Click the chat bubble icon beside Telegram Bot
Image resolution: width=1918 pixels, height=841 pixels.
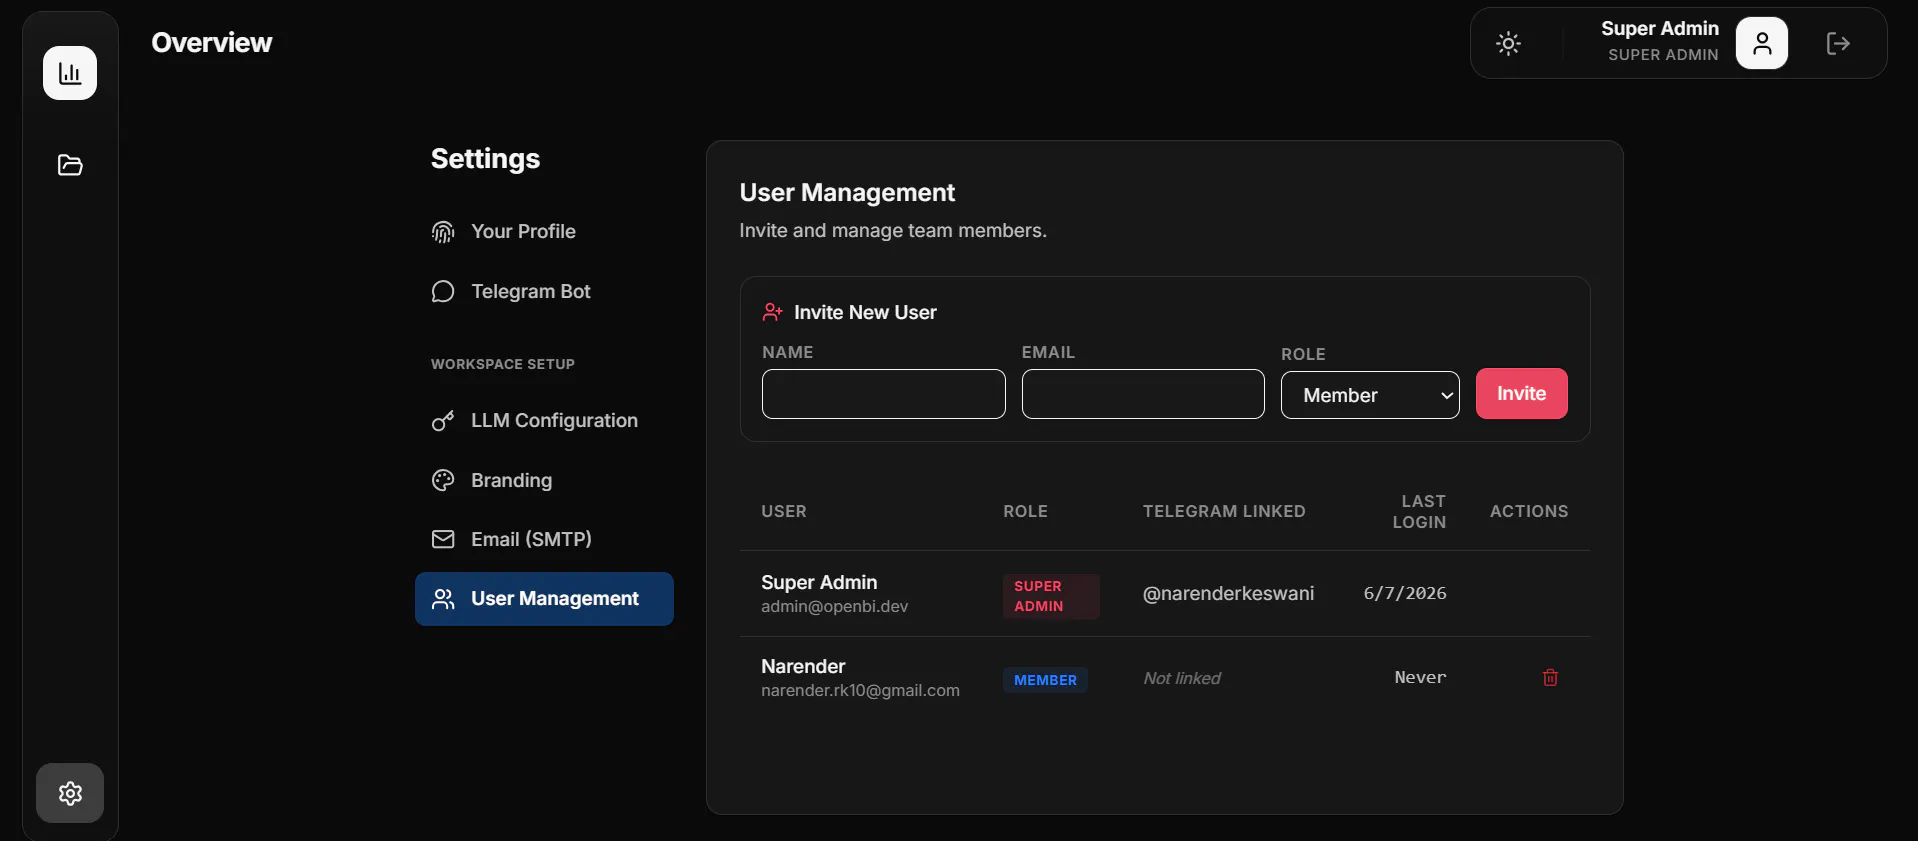(x=443, y=291)
